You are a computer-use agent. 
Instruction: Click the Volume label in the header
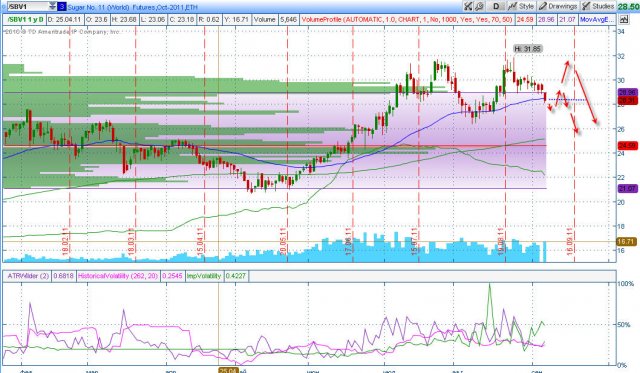point(264,19)
